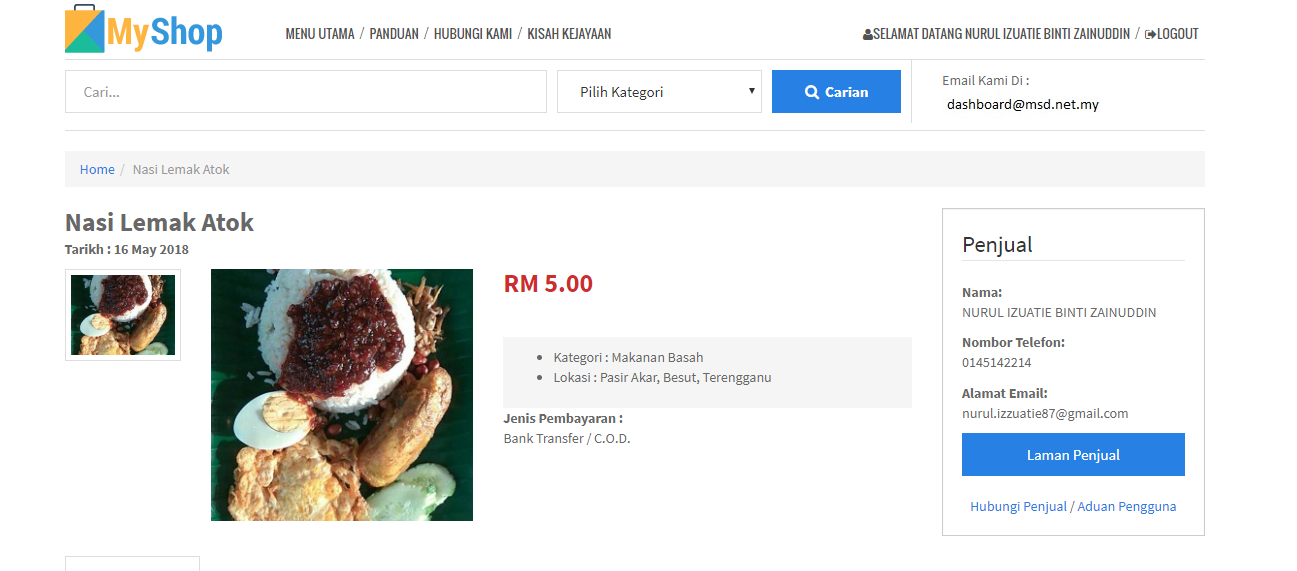Image resolution: width=1297 pixels, height=571 pixels.
Task: Click the dashboard@msd.net.my email address
Action: (1023, 104)
